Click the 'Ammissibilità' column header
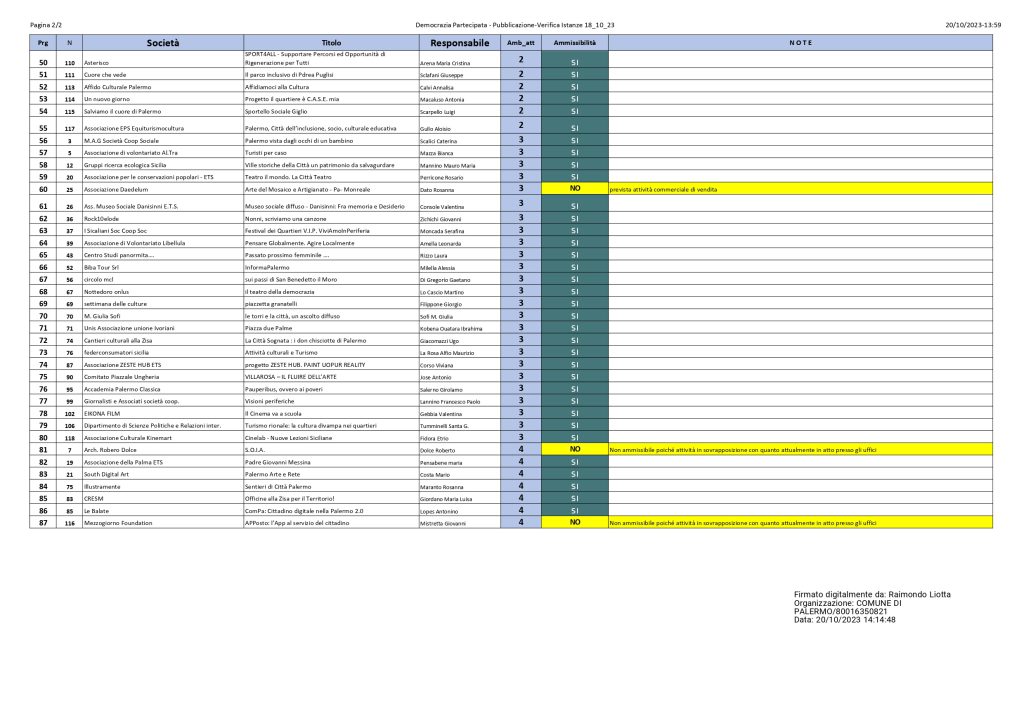Screen dimensions: 1024x724 (575, 43)
